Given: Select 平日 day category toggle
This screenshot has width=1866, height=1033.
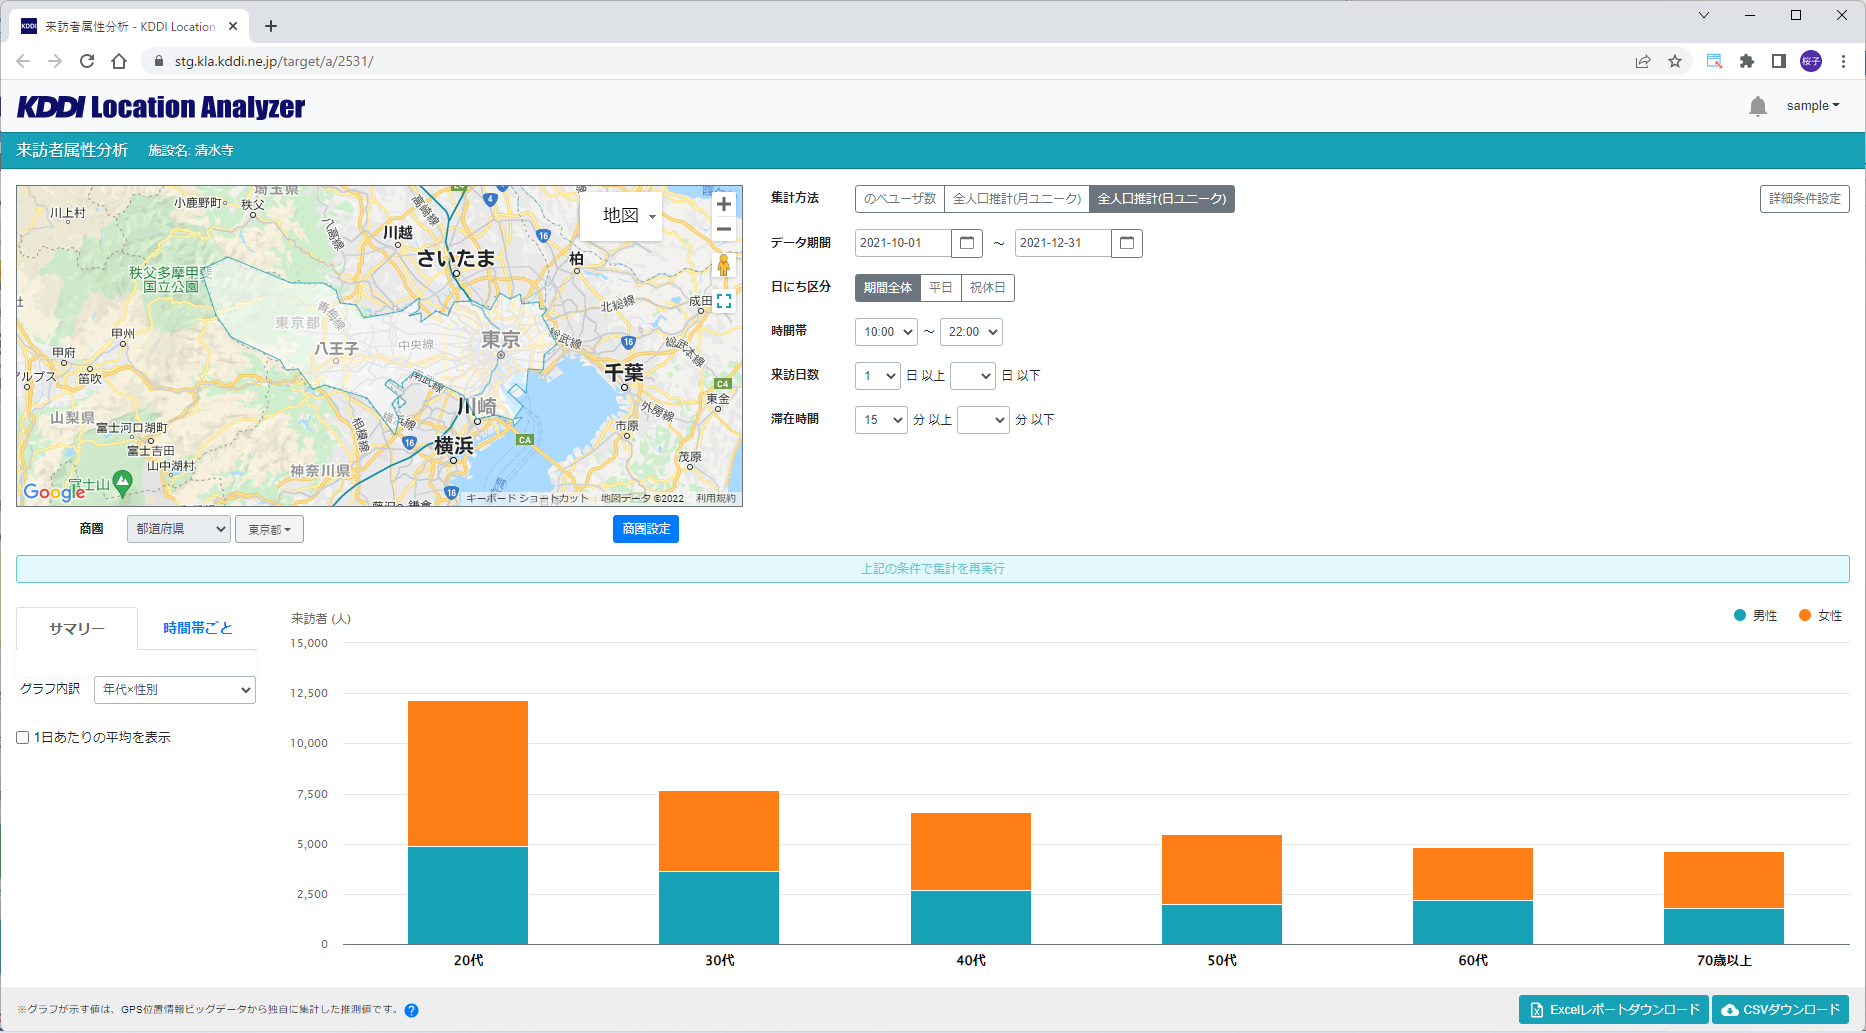Looking at the screenshot, I should point(940,288).
